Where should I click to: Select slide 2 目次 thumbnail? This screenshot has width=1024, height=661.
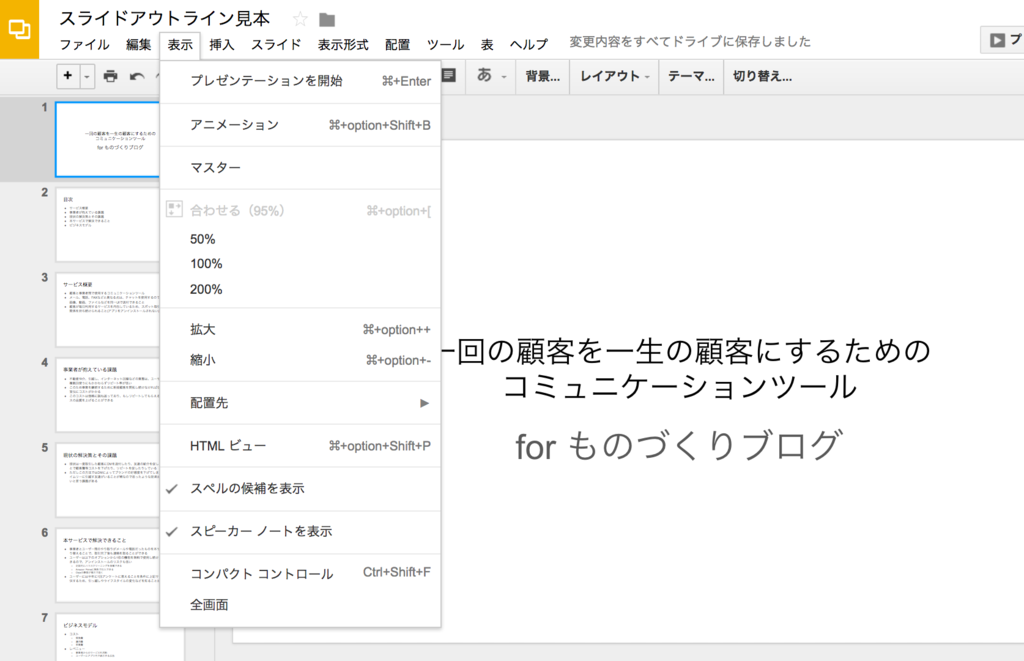(108, 224)
